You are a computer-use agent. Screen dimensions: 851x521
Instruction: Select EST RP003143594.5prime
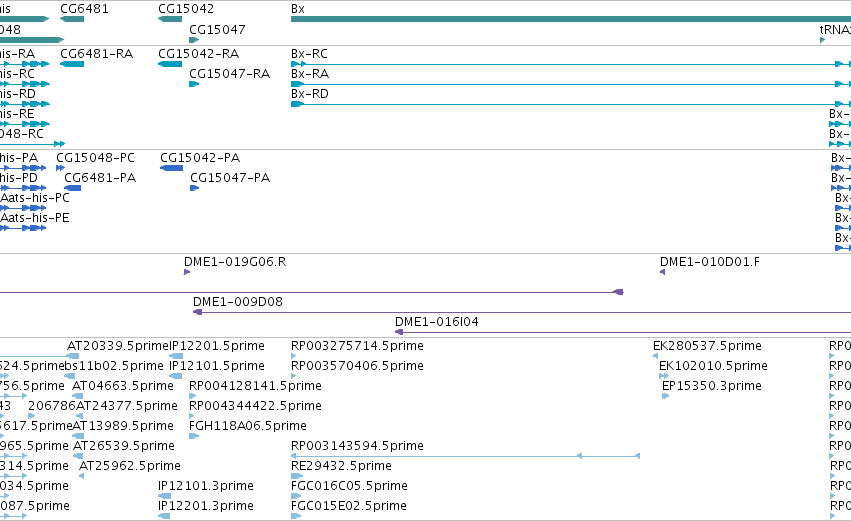click(x=357, y=446)
